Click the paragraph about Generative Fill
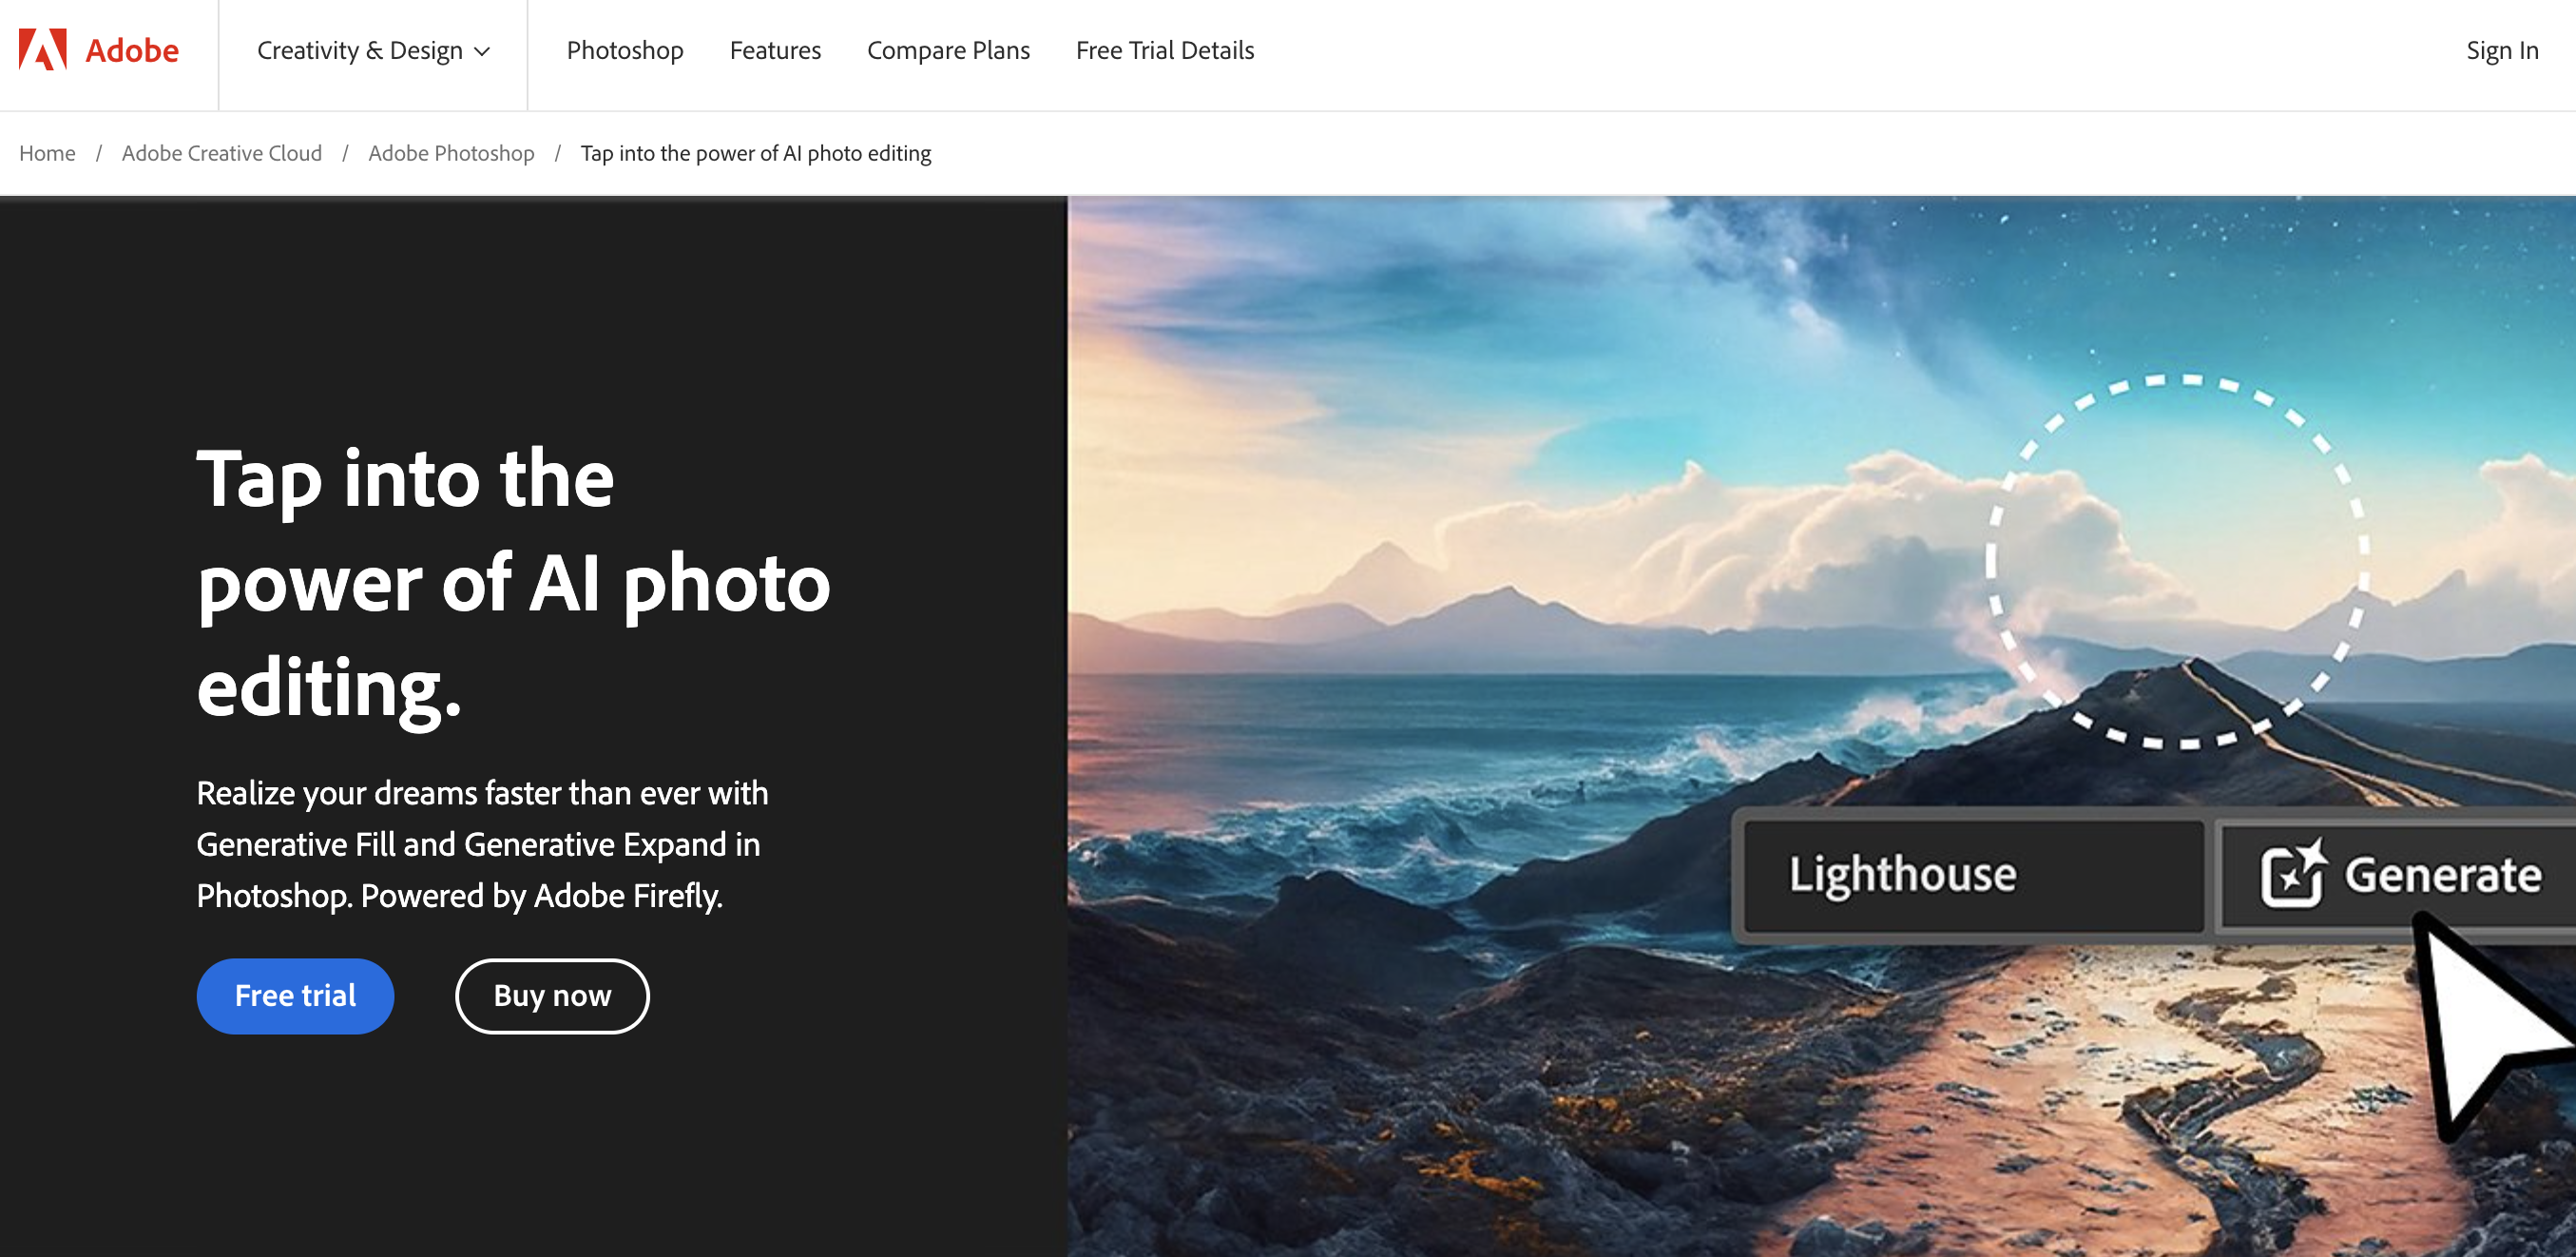2576x1257 pixels. coord(482,845)
